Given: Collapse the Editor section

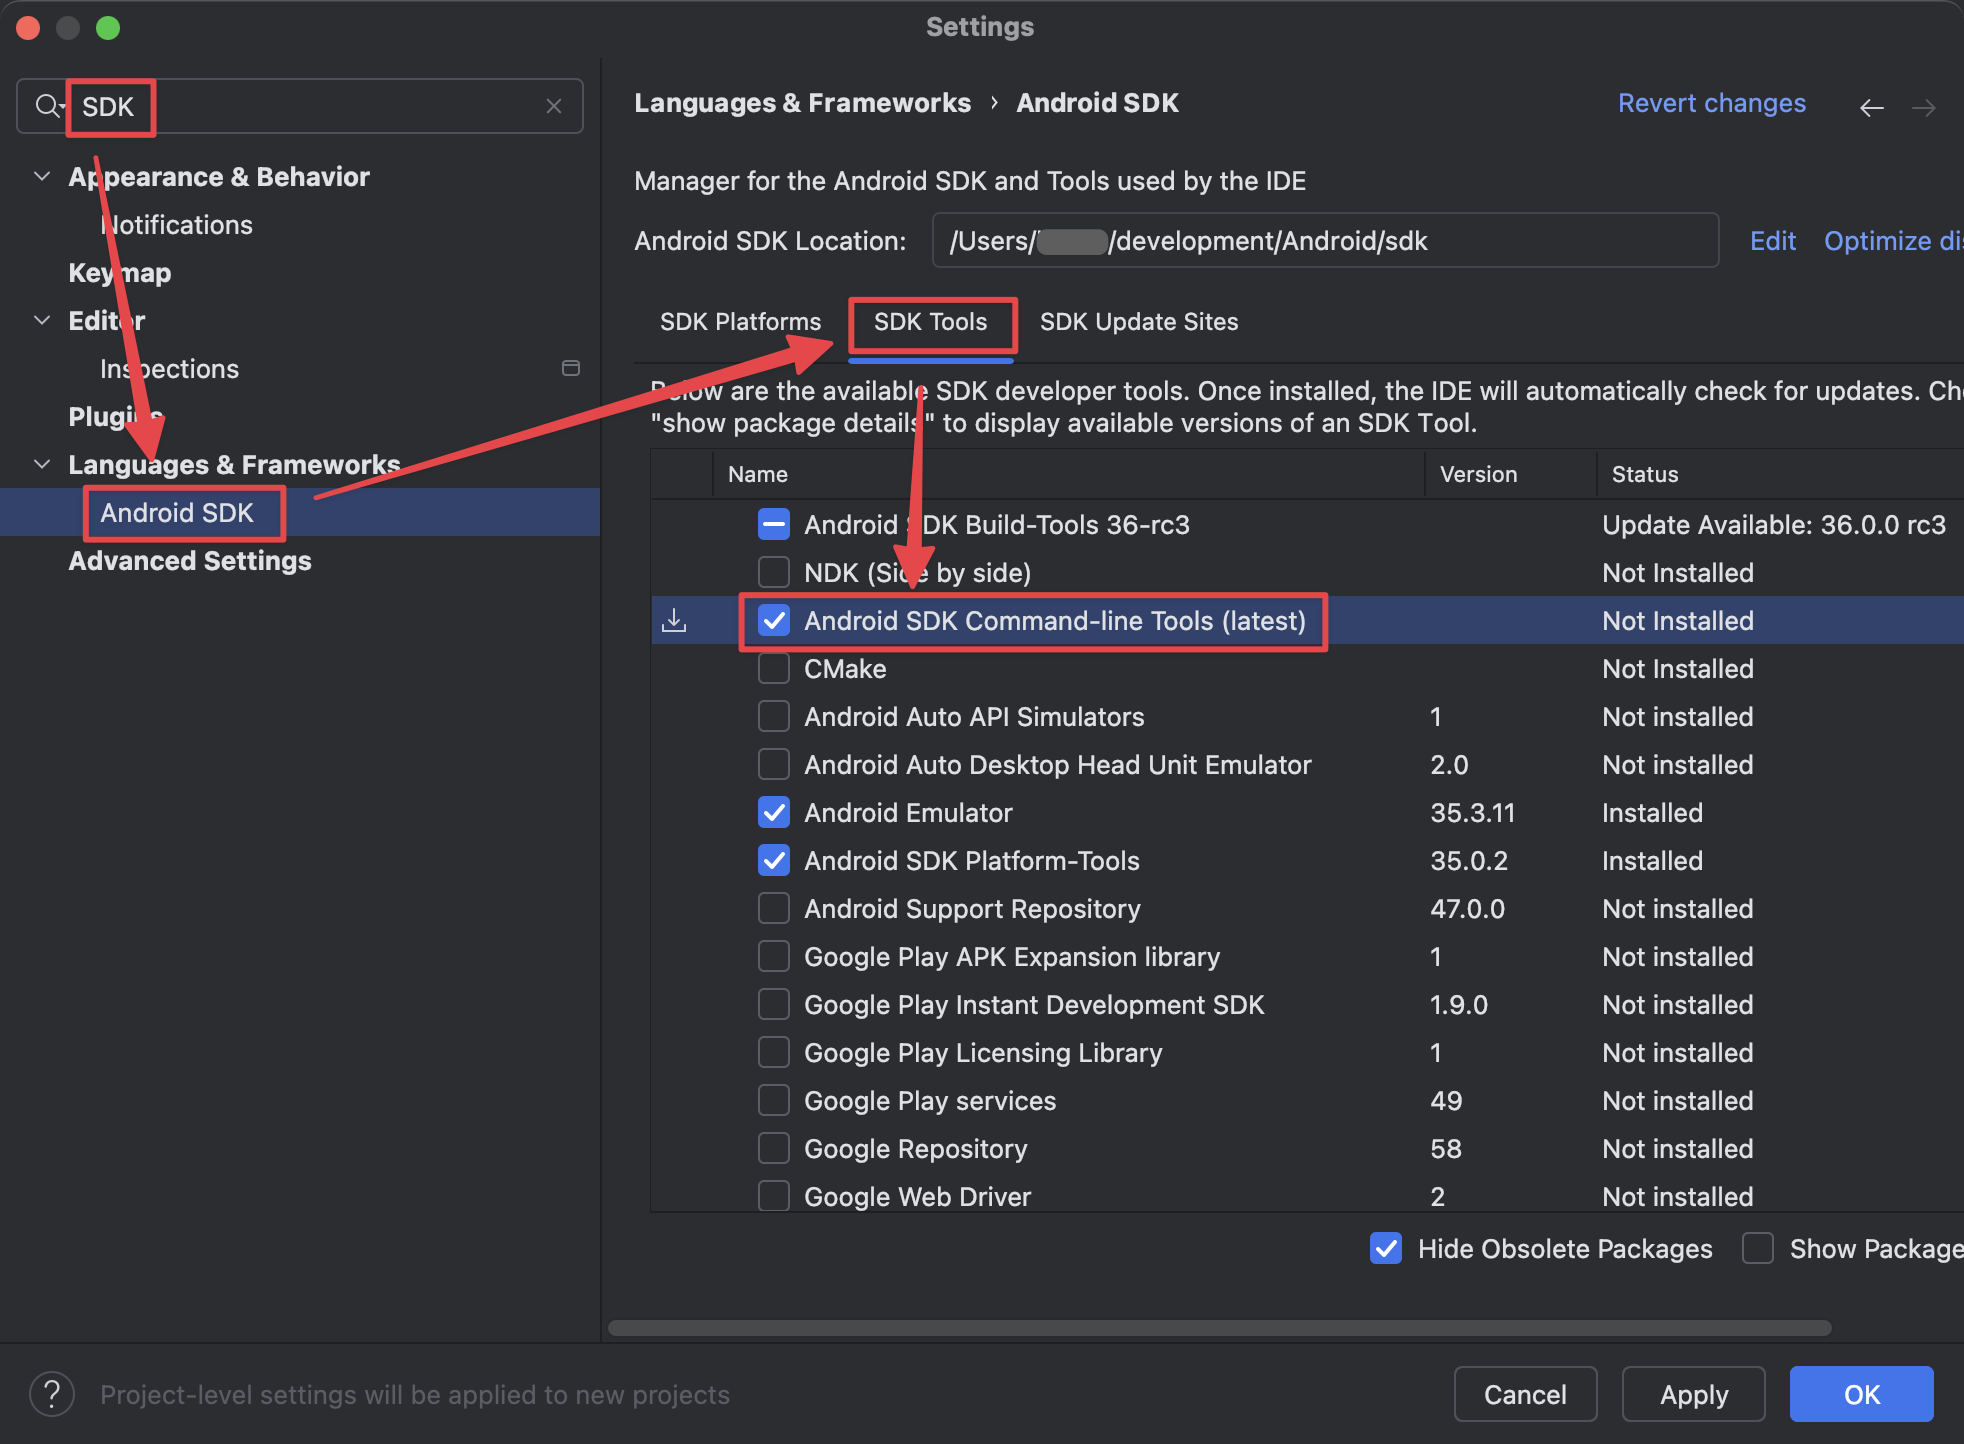Looking at the screenshot, I should (41, 320).
